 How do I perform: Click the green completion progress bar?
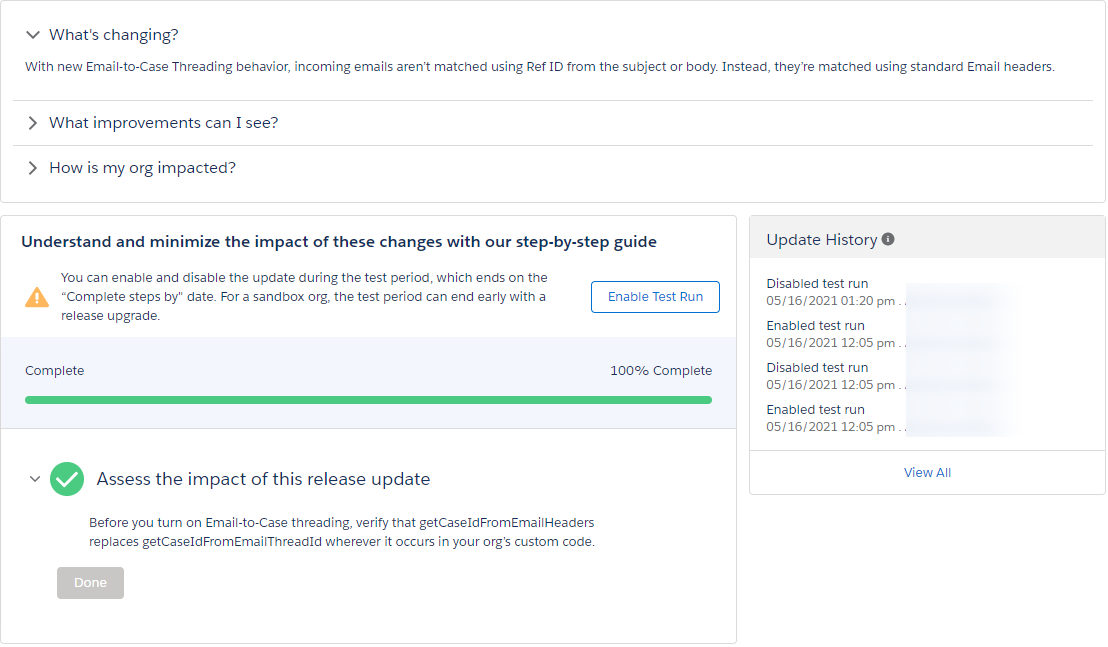click(x=368, y=400)
